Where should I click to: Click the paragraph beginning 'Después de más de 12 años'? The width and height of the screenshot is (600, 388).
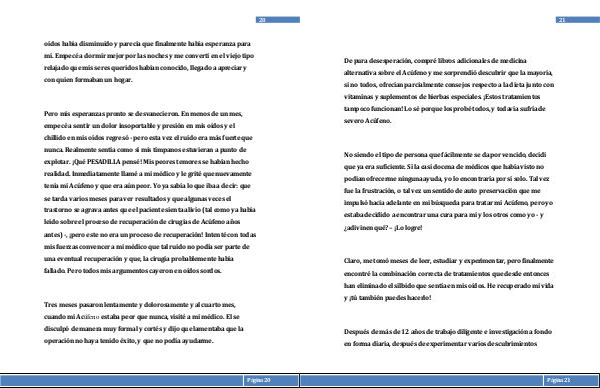pyautogui.click(x=448, y=337)
